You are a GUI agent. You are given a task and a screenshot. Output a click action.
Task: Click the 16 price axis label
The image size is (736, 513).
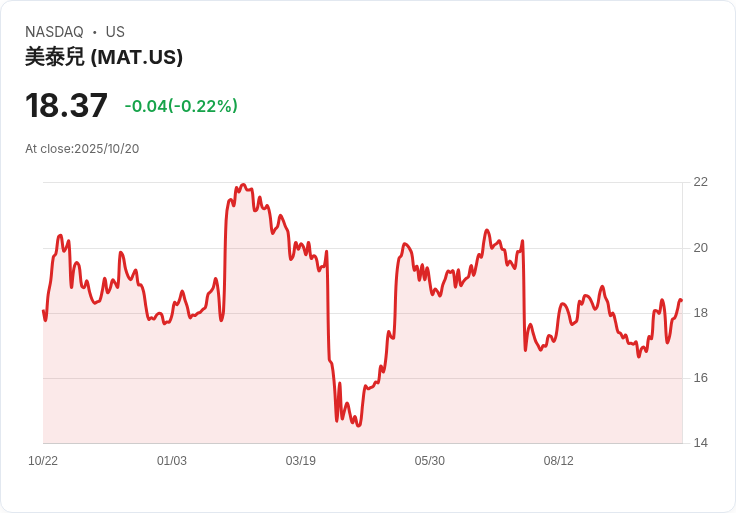701,378
